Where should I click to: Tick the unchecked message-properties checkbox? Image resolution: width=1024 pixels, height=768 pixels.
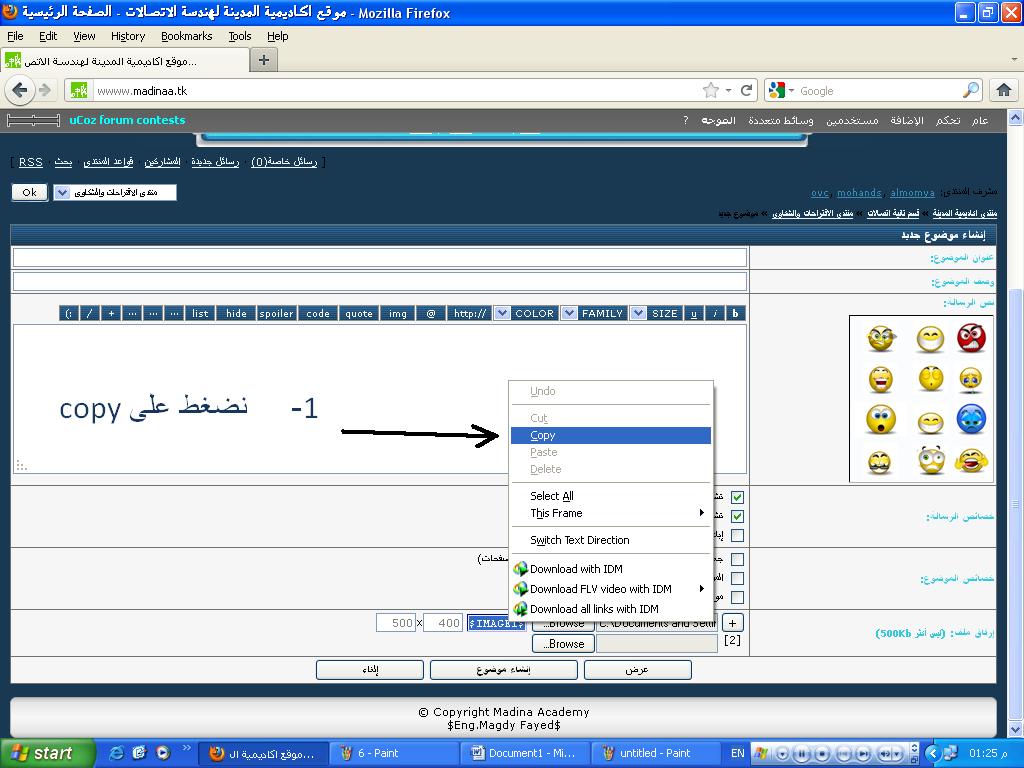737,536
